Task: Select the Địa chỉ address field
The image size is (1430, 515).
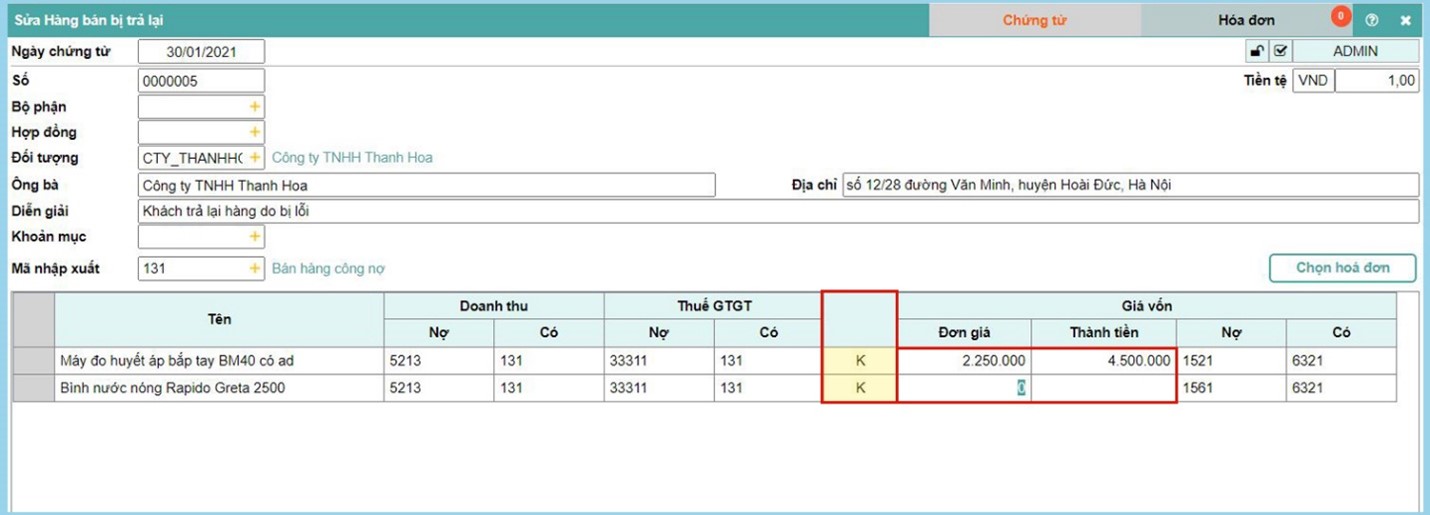Action: tap(1130, 185)
